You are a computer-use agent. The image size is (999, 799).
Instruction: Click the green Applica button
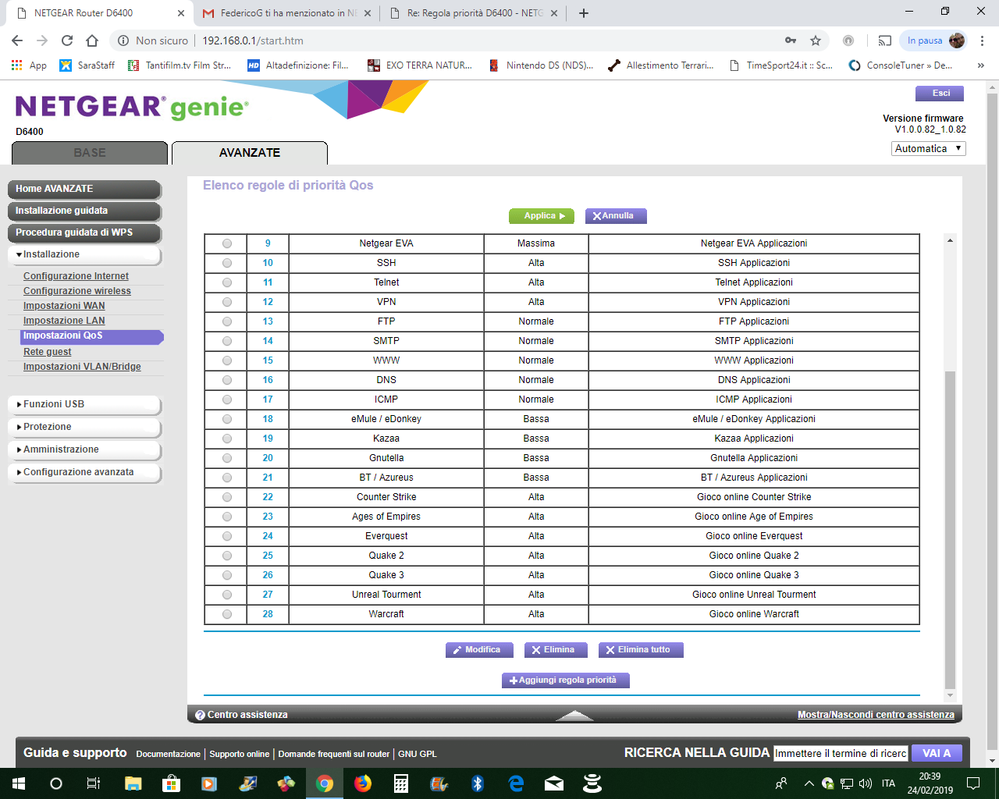coord(542,216)
